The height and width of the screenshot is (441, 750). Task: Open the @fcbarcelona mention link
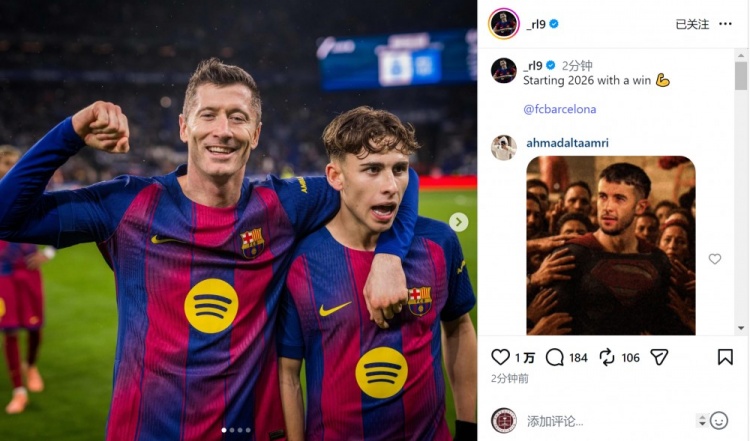click(559, 109)
